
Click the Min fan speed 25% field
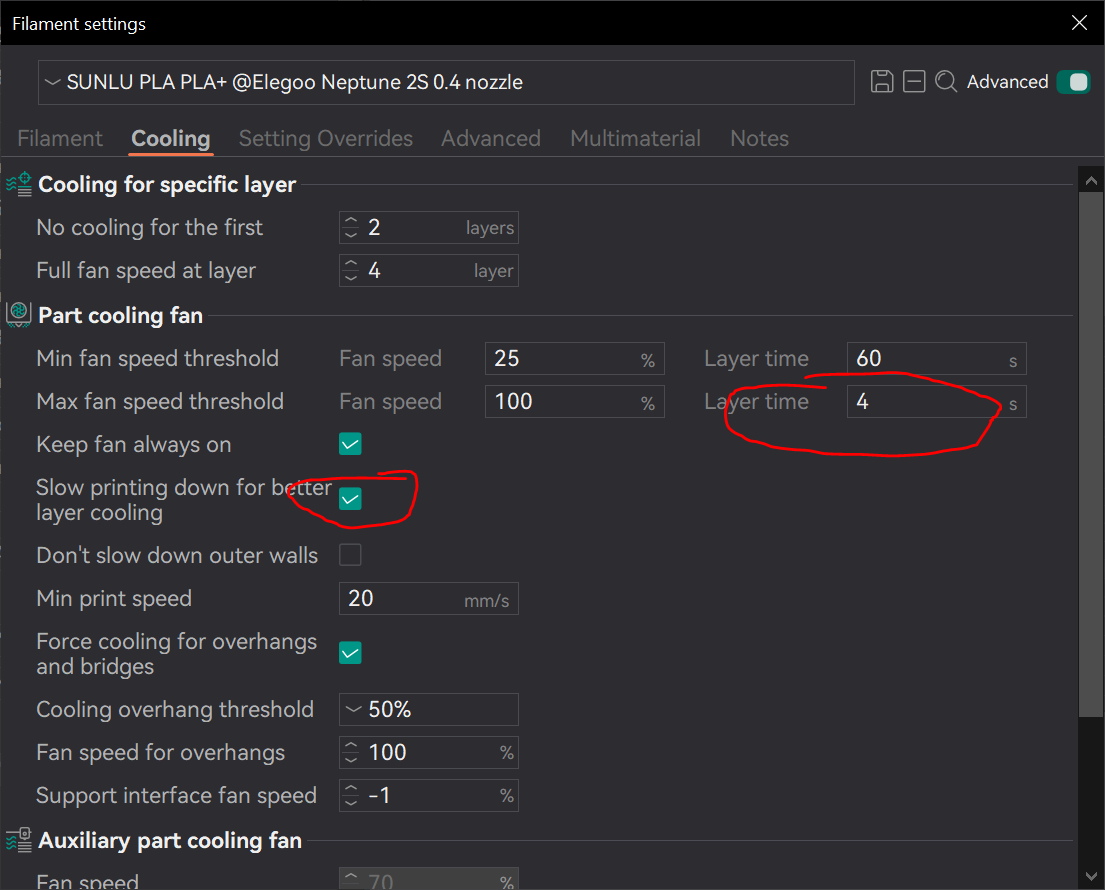pos(574,359)
